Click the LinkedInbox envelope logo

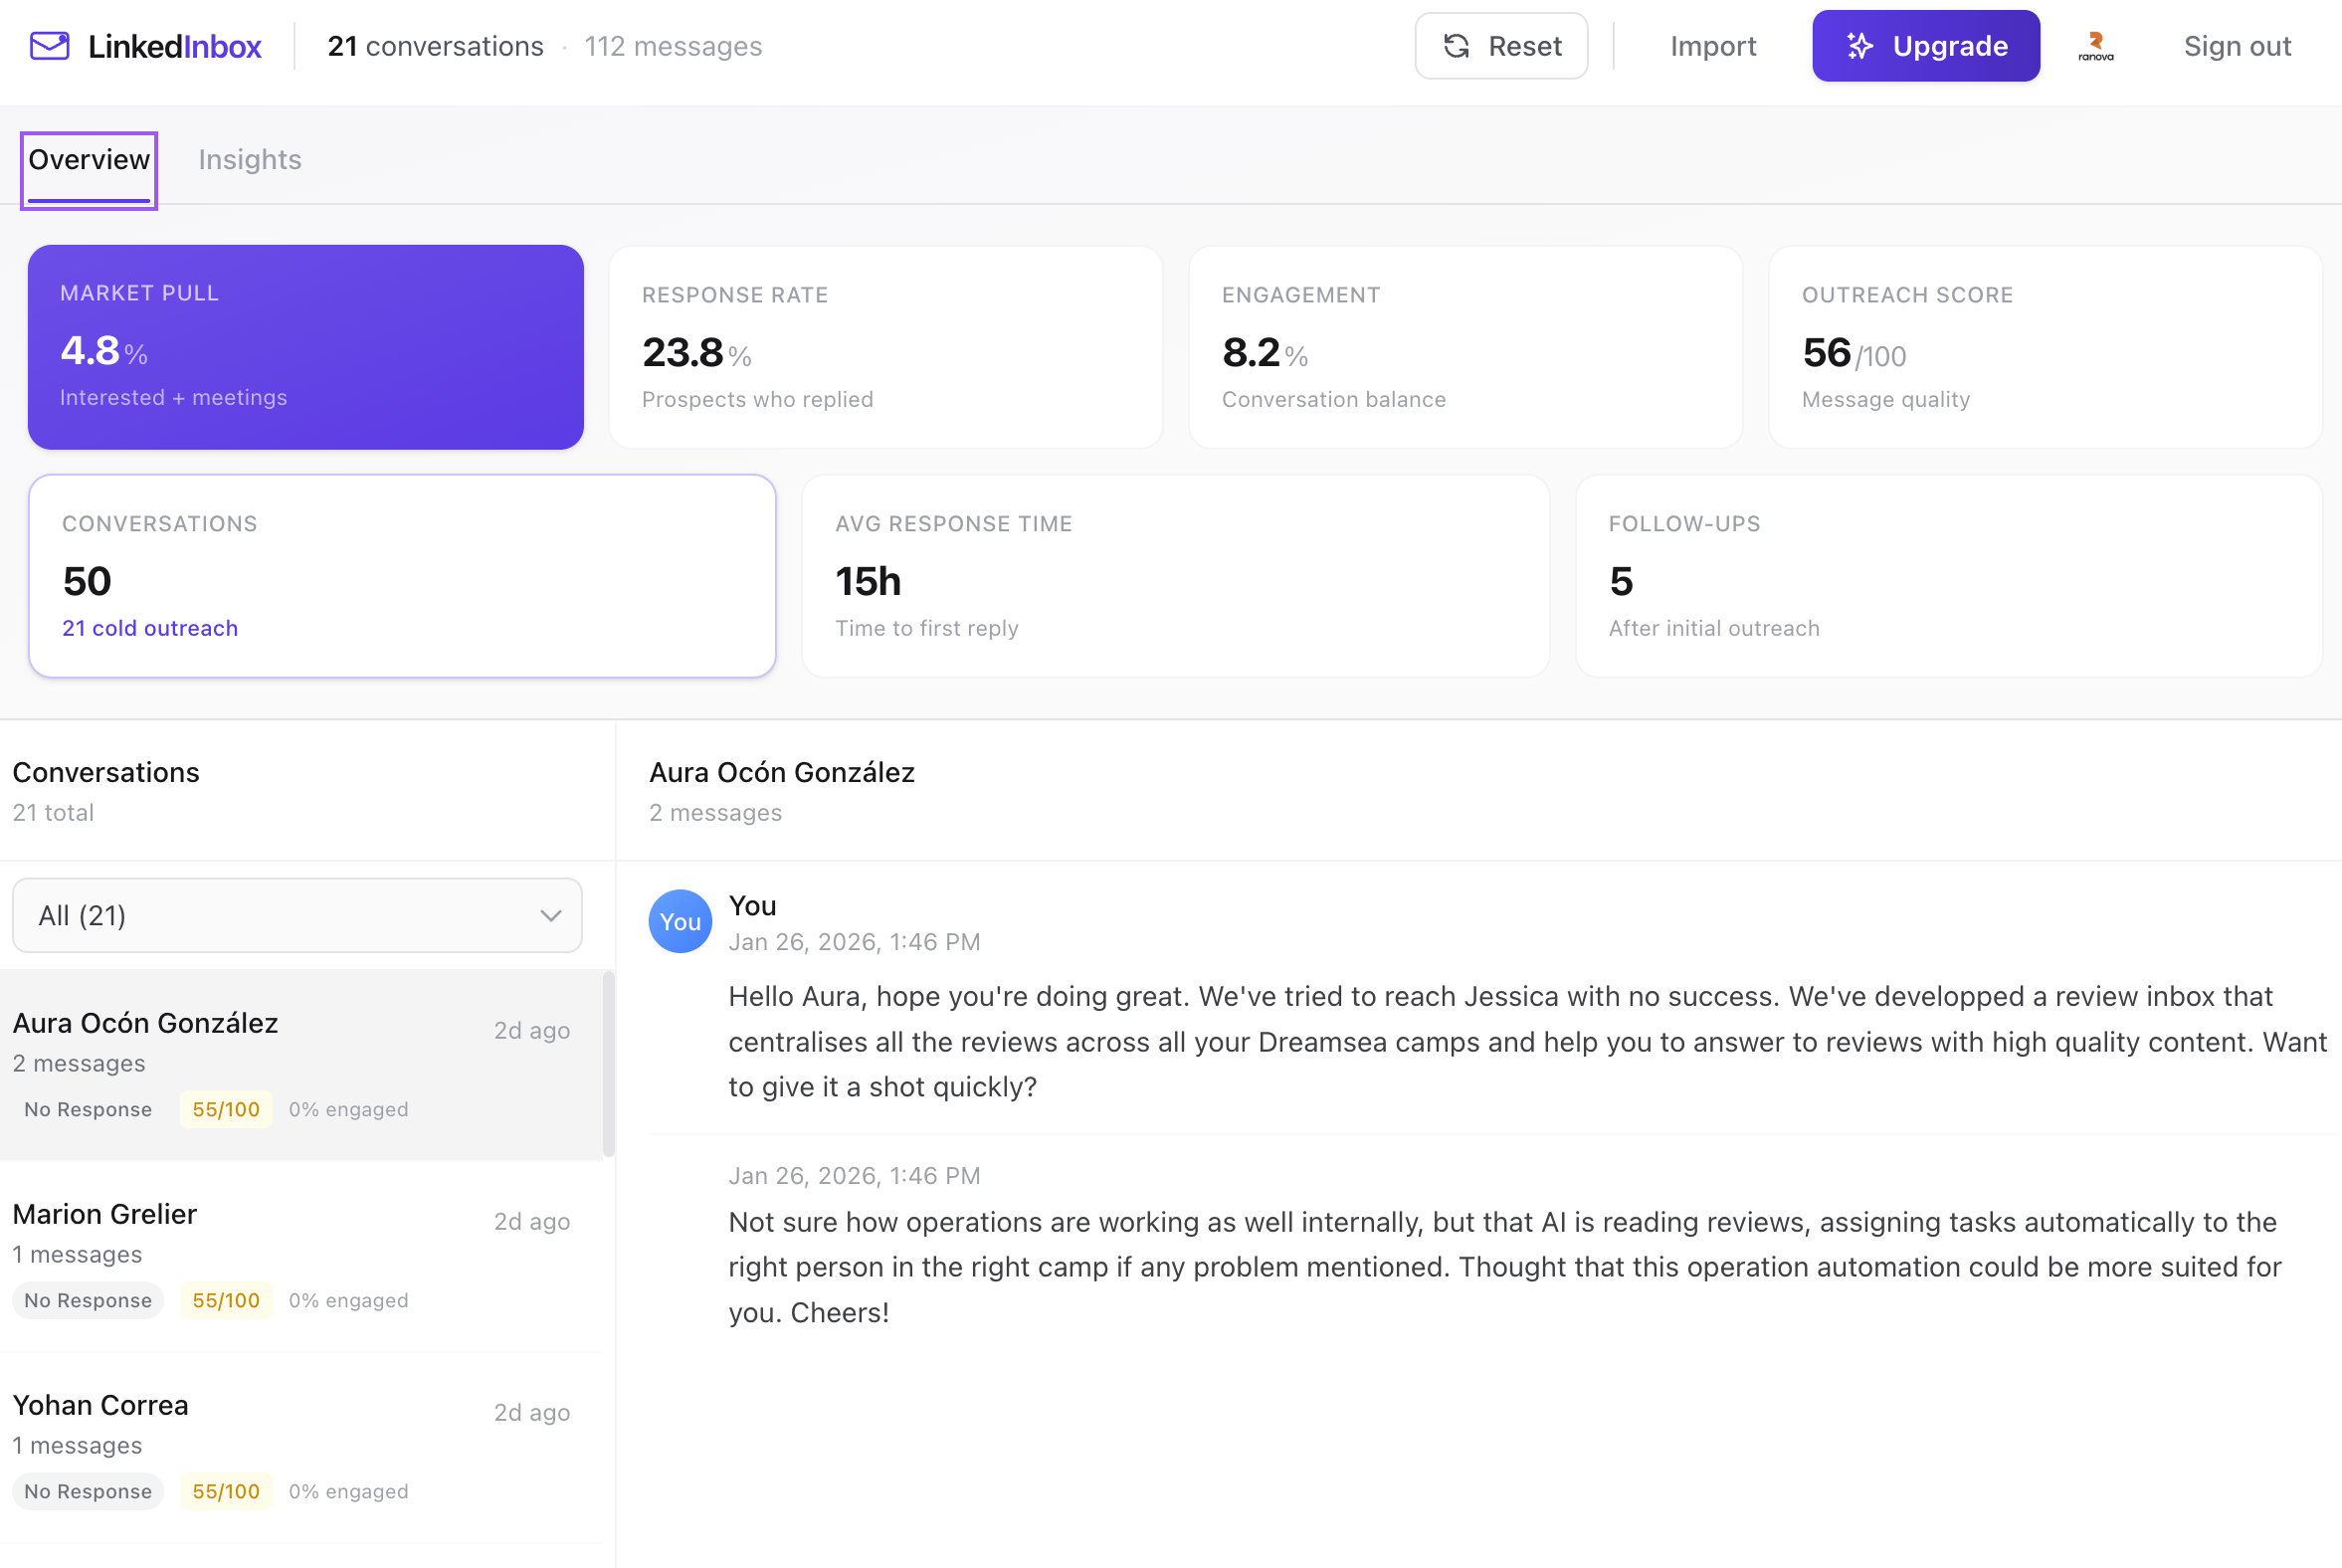pos(48,45)
